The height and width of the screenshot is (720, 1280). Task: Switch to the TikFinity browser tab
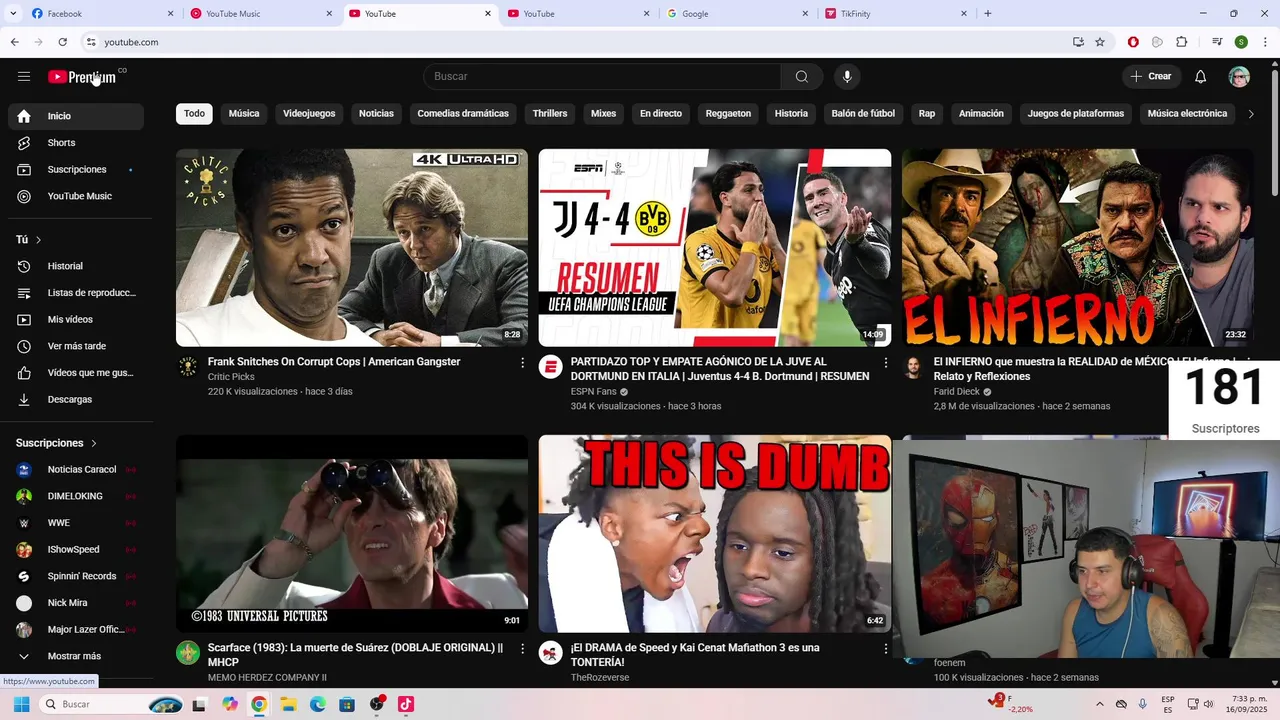pos(895,14)
